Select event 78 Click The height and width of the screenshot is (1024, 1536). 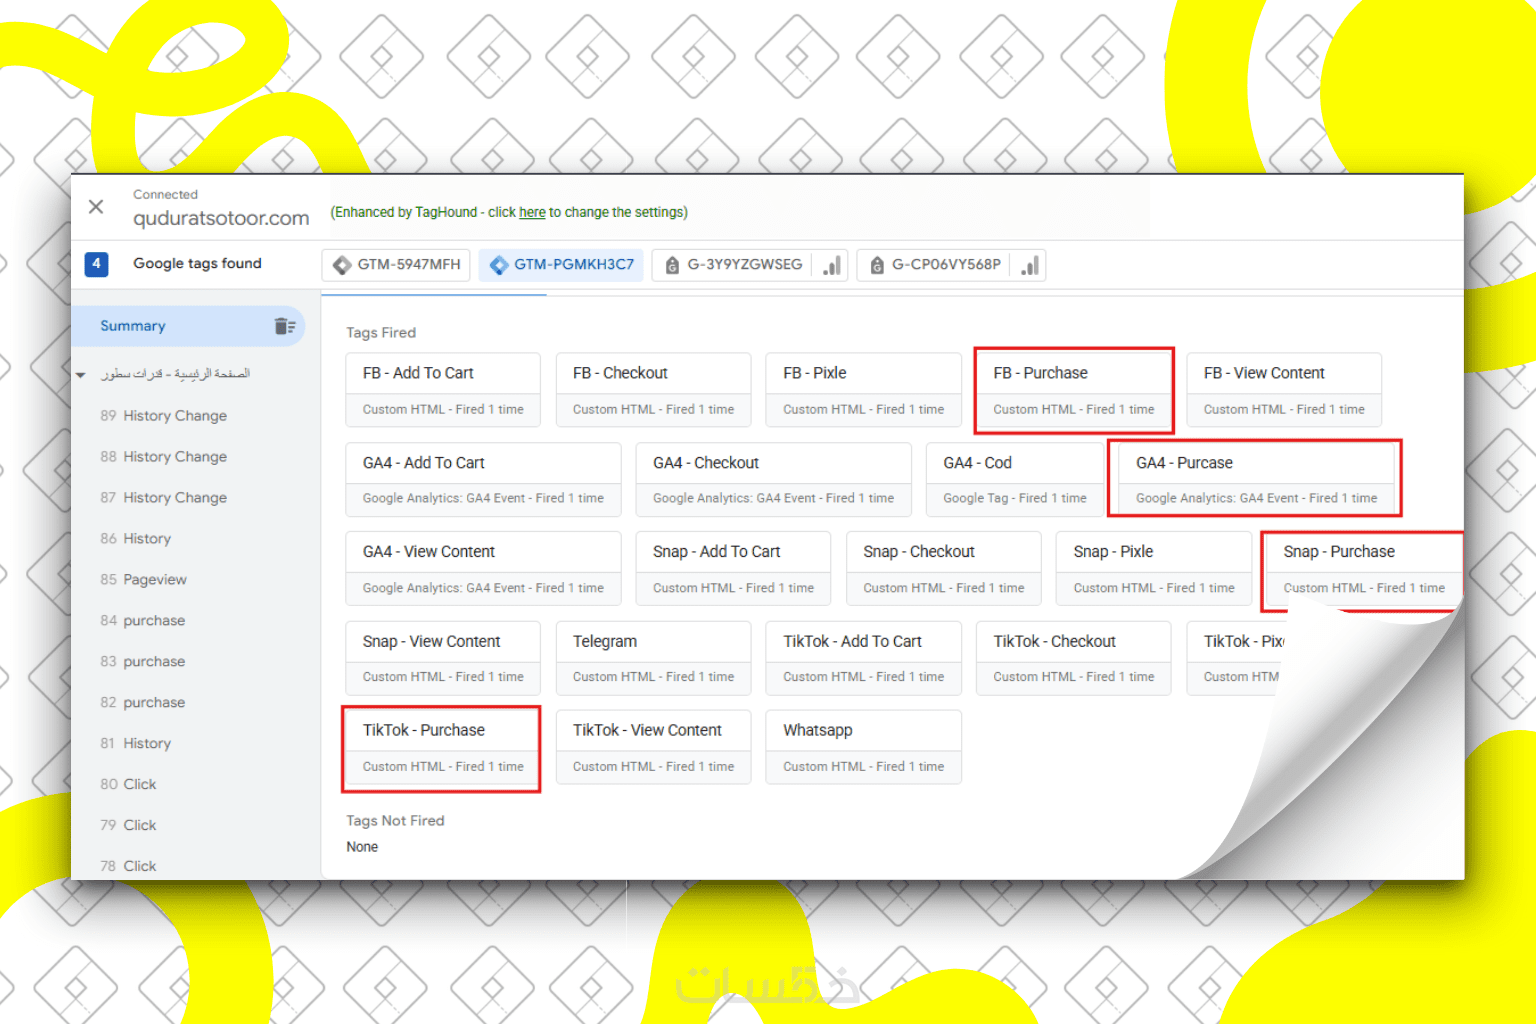tap(128, 865)
